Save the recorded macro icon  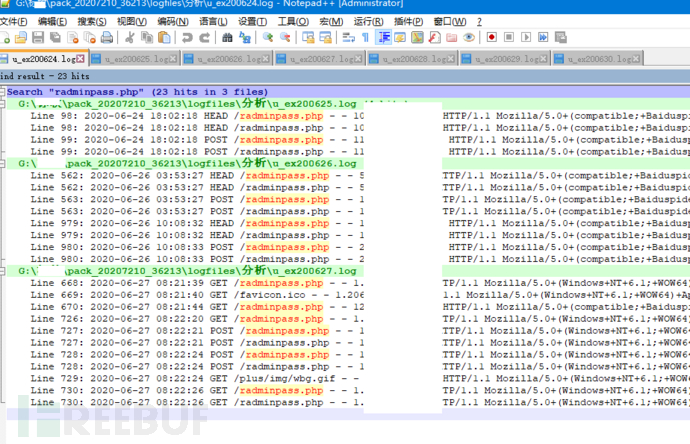pos(561,37)
